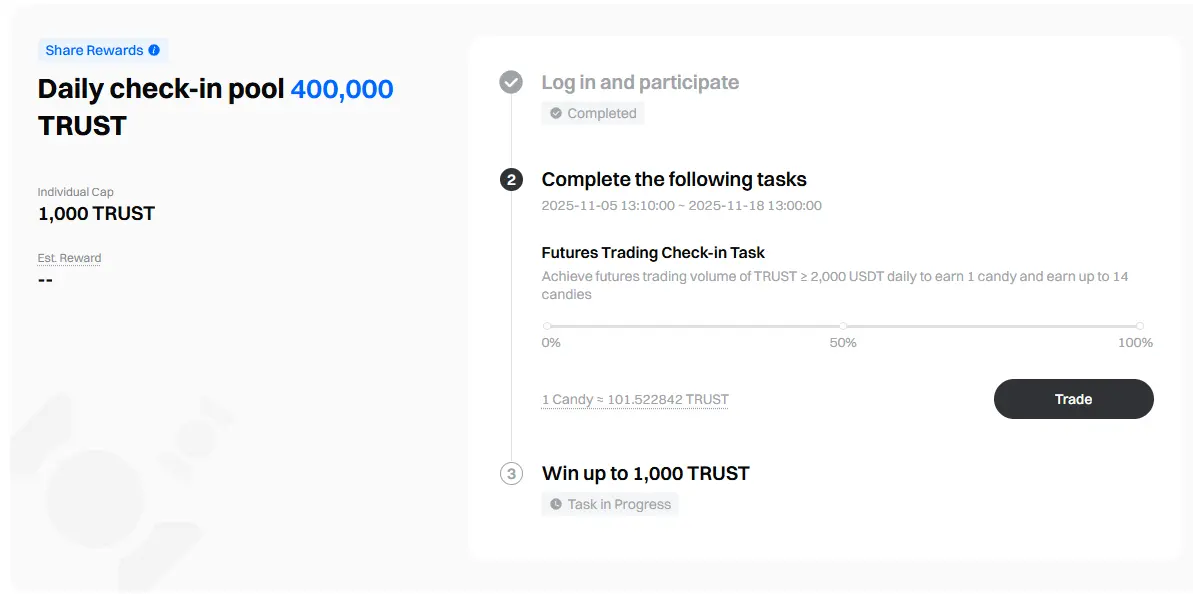Click the step 1 completed checkmark icon
The height and width of the screenshot is (594, 1193).
(511, 82)
